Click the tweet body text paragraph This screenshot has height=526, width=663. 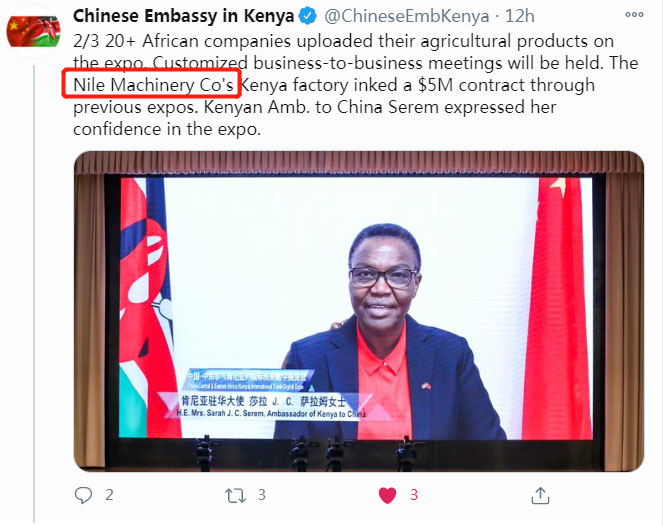tap(355, 85)
